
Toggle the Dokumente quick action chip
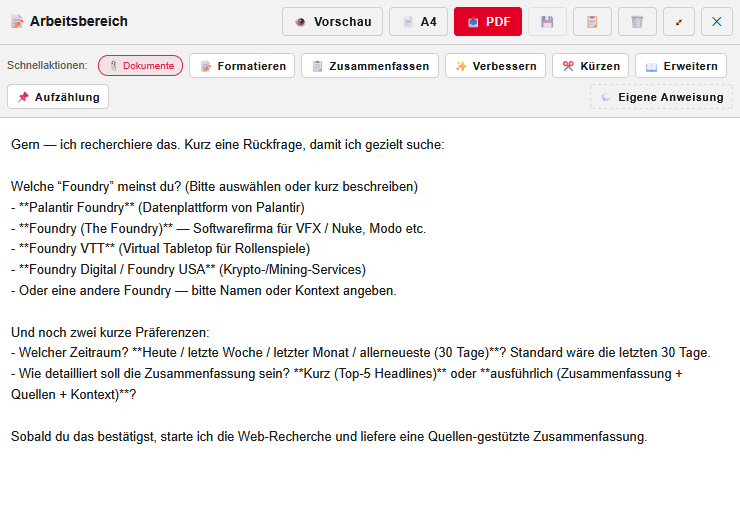coord(140,66)
